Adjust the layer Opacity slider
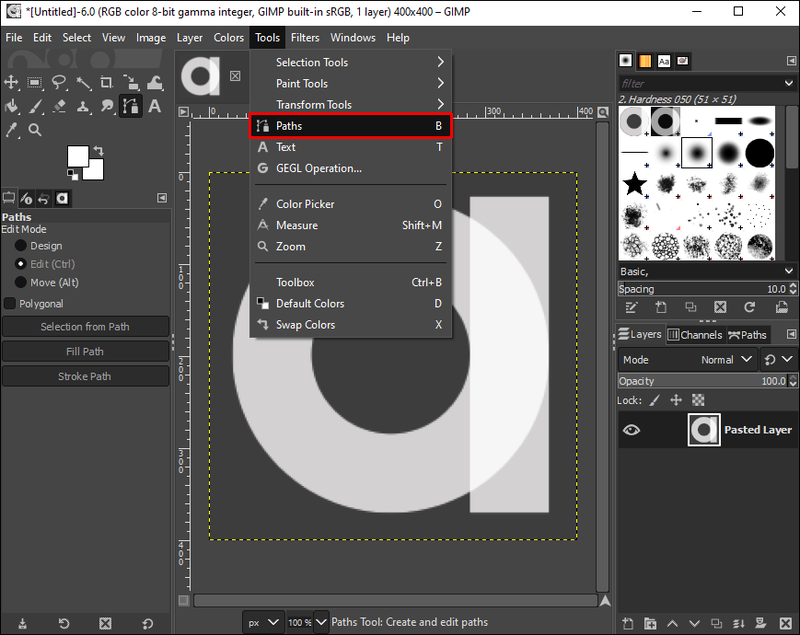Viewport: 800px width, 635px height. click(700, 381)
